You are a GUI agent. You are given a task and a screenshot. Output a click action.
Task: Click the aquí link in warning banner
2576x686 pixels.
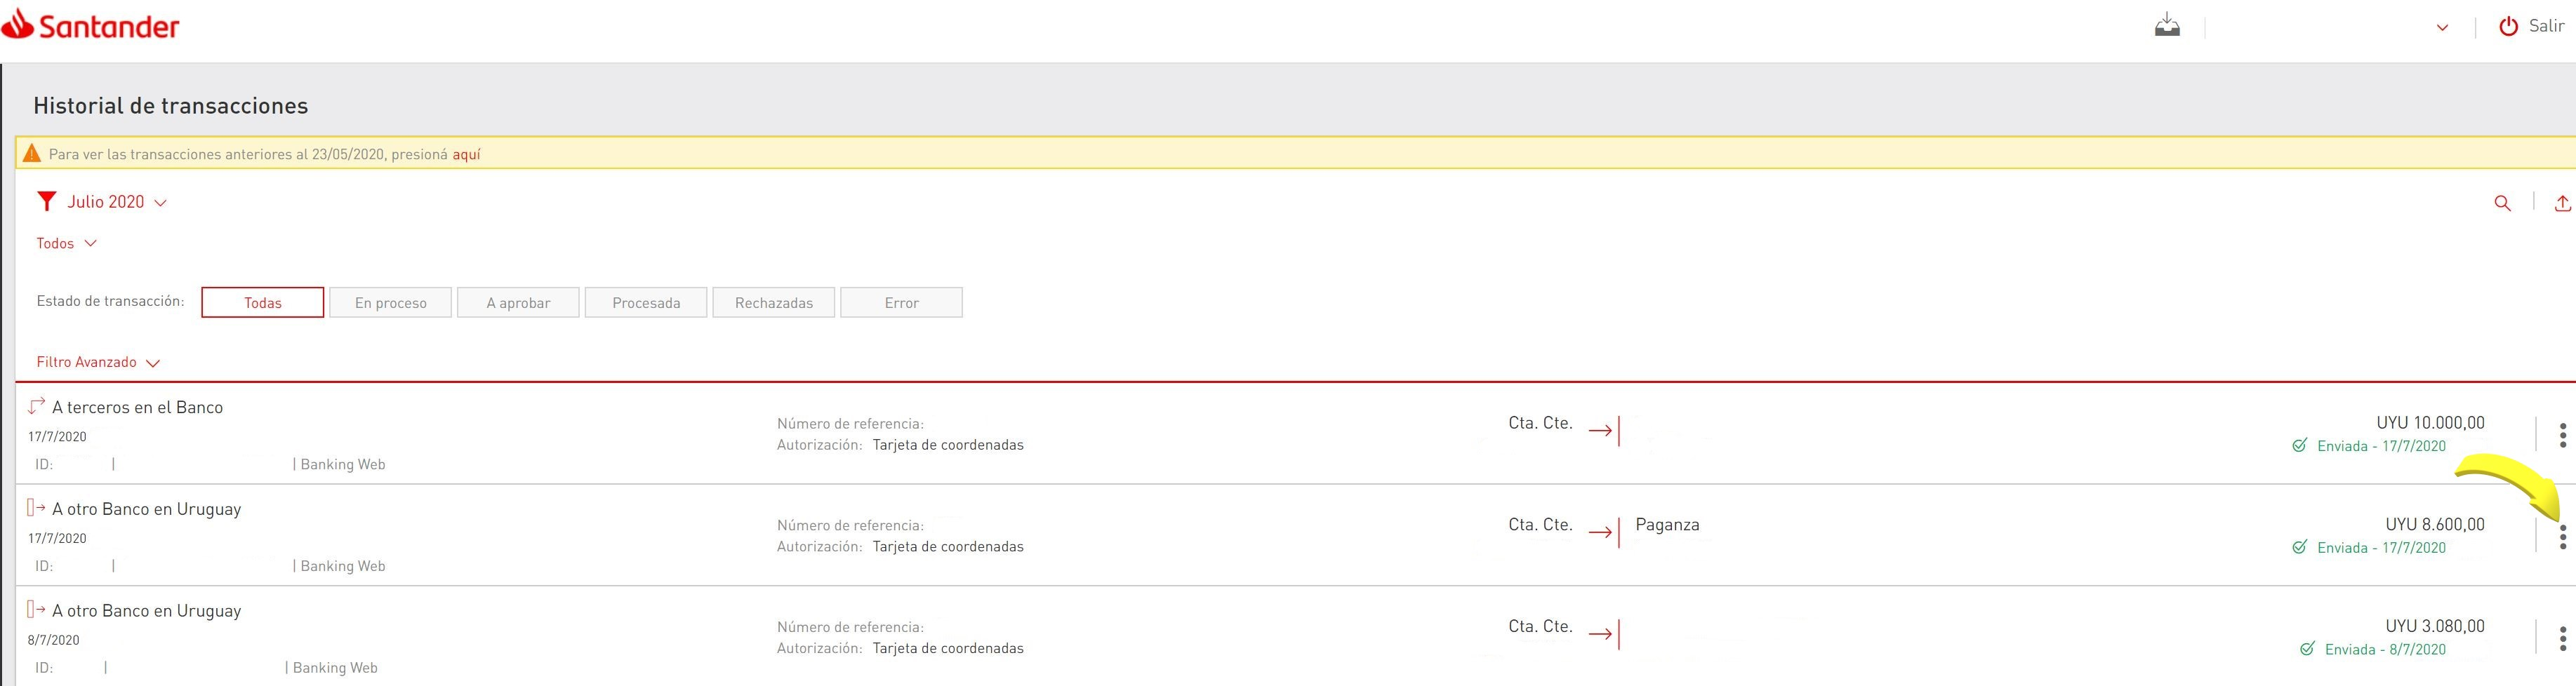pos(466,155)
